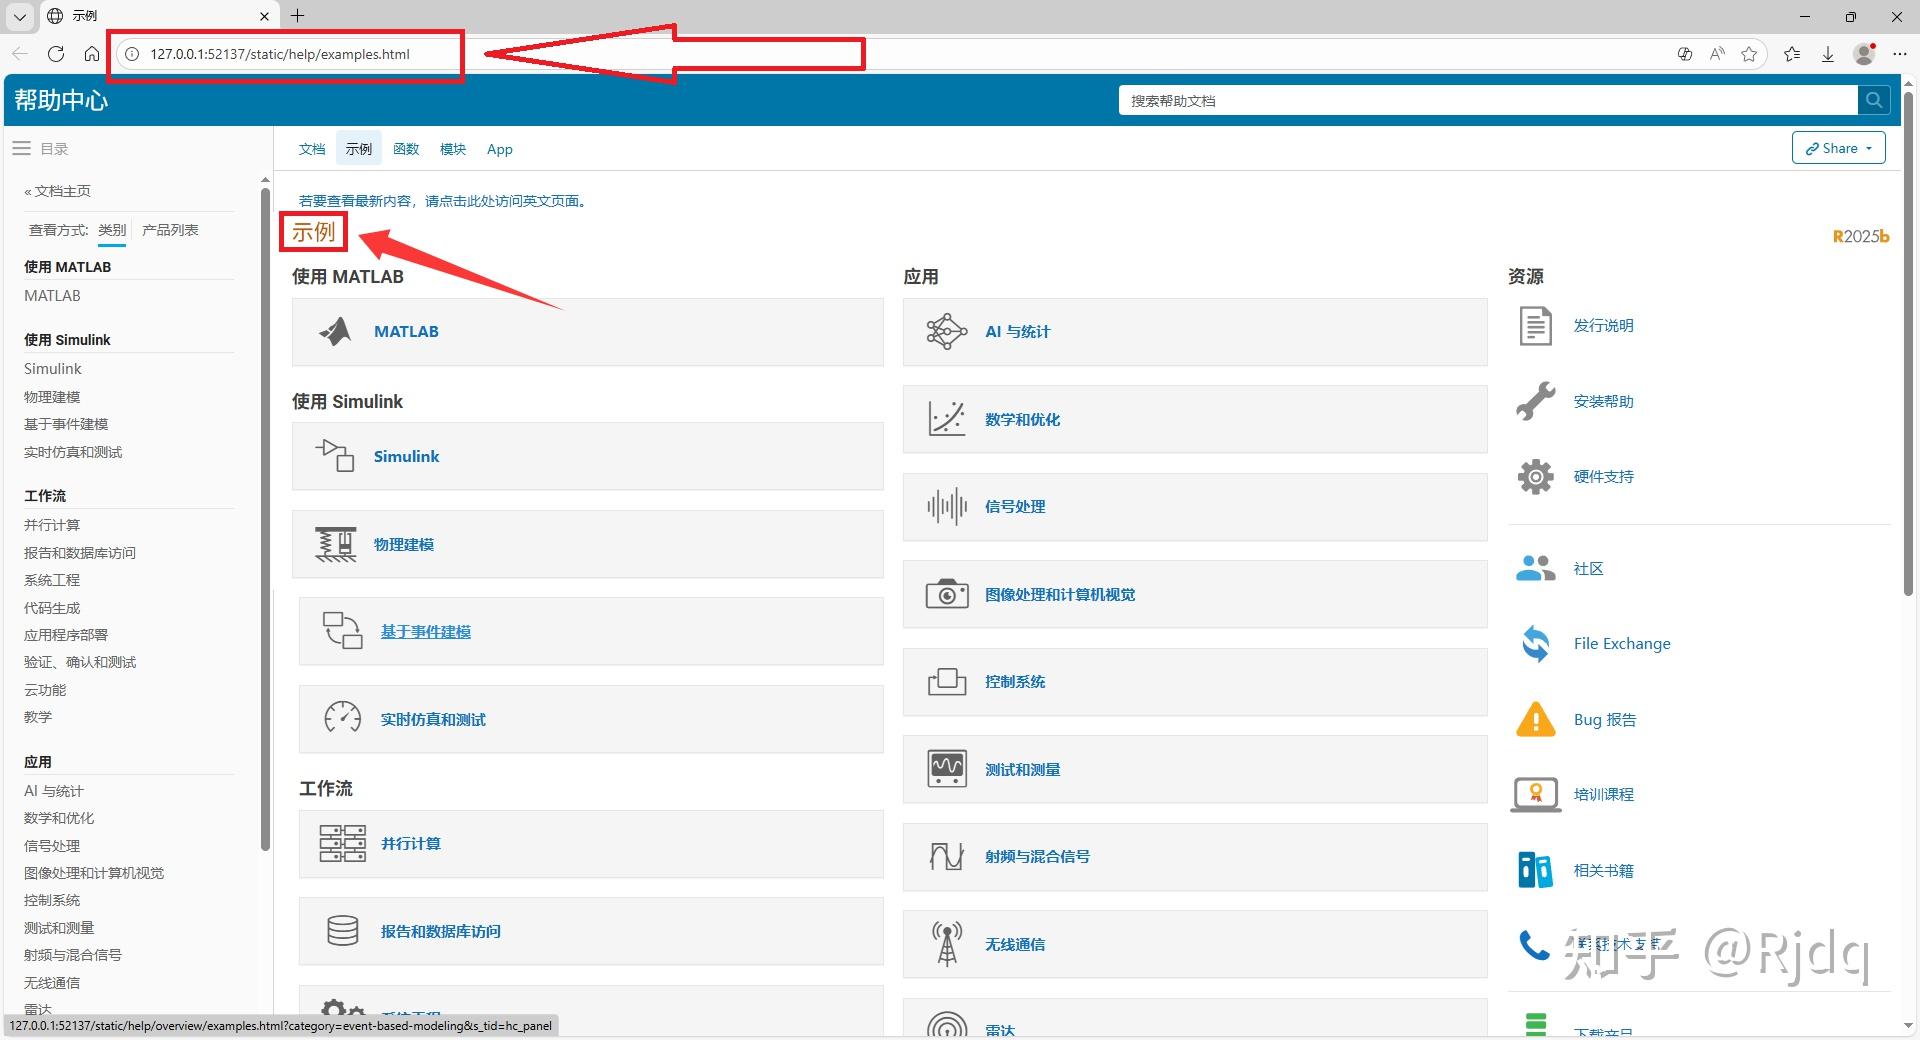Select 控制系统 in the sidebar
1920x1040 pixels.
coord(52,900)
